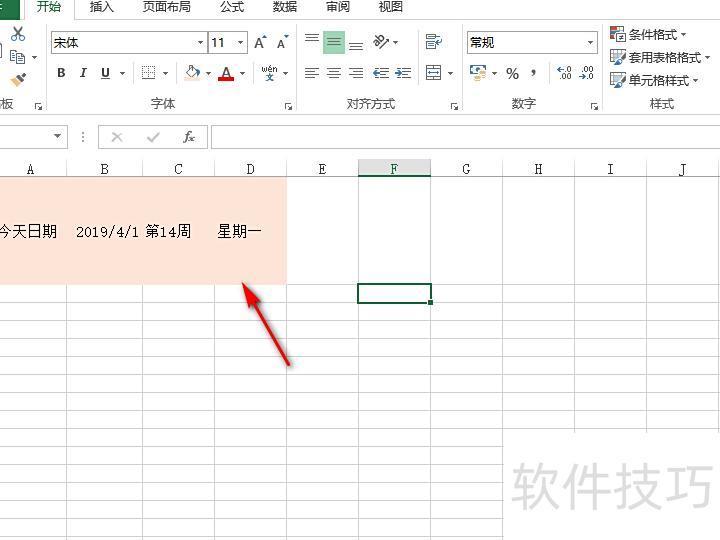The image size is (720, 540).
Task: Expand copy options dropdown arrow
Action: 35,57
